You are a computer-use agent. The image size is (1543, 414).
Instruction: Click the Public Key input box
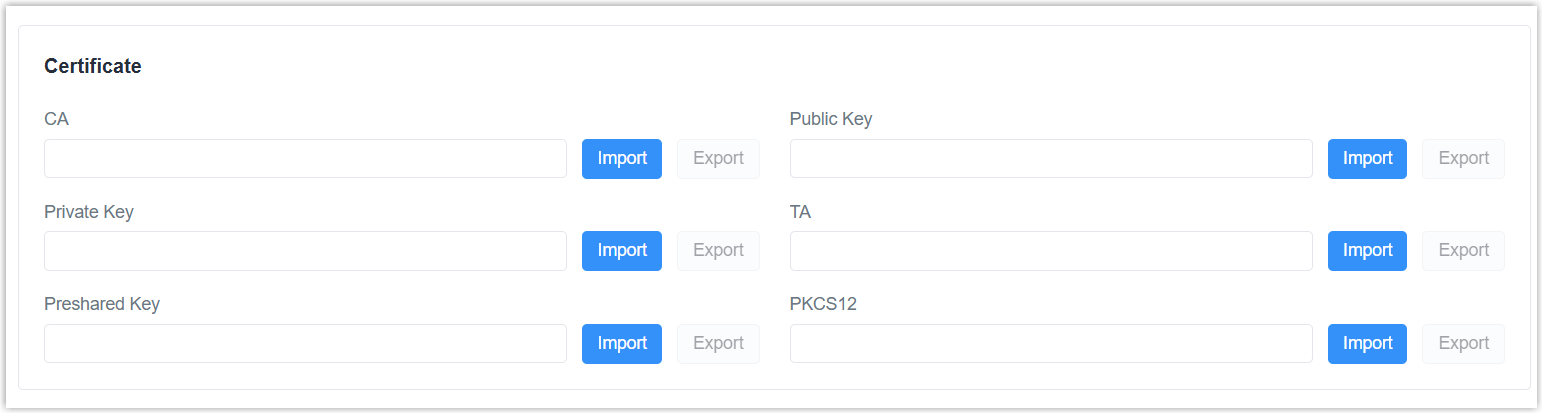(x=1050, y=159)
